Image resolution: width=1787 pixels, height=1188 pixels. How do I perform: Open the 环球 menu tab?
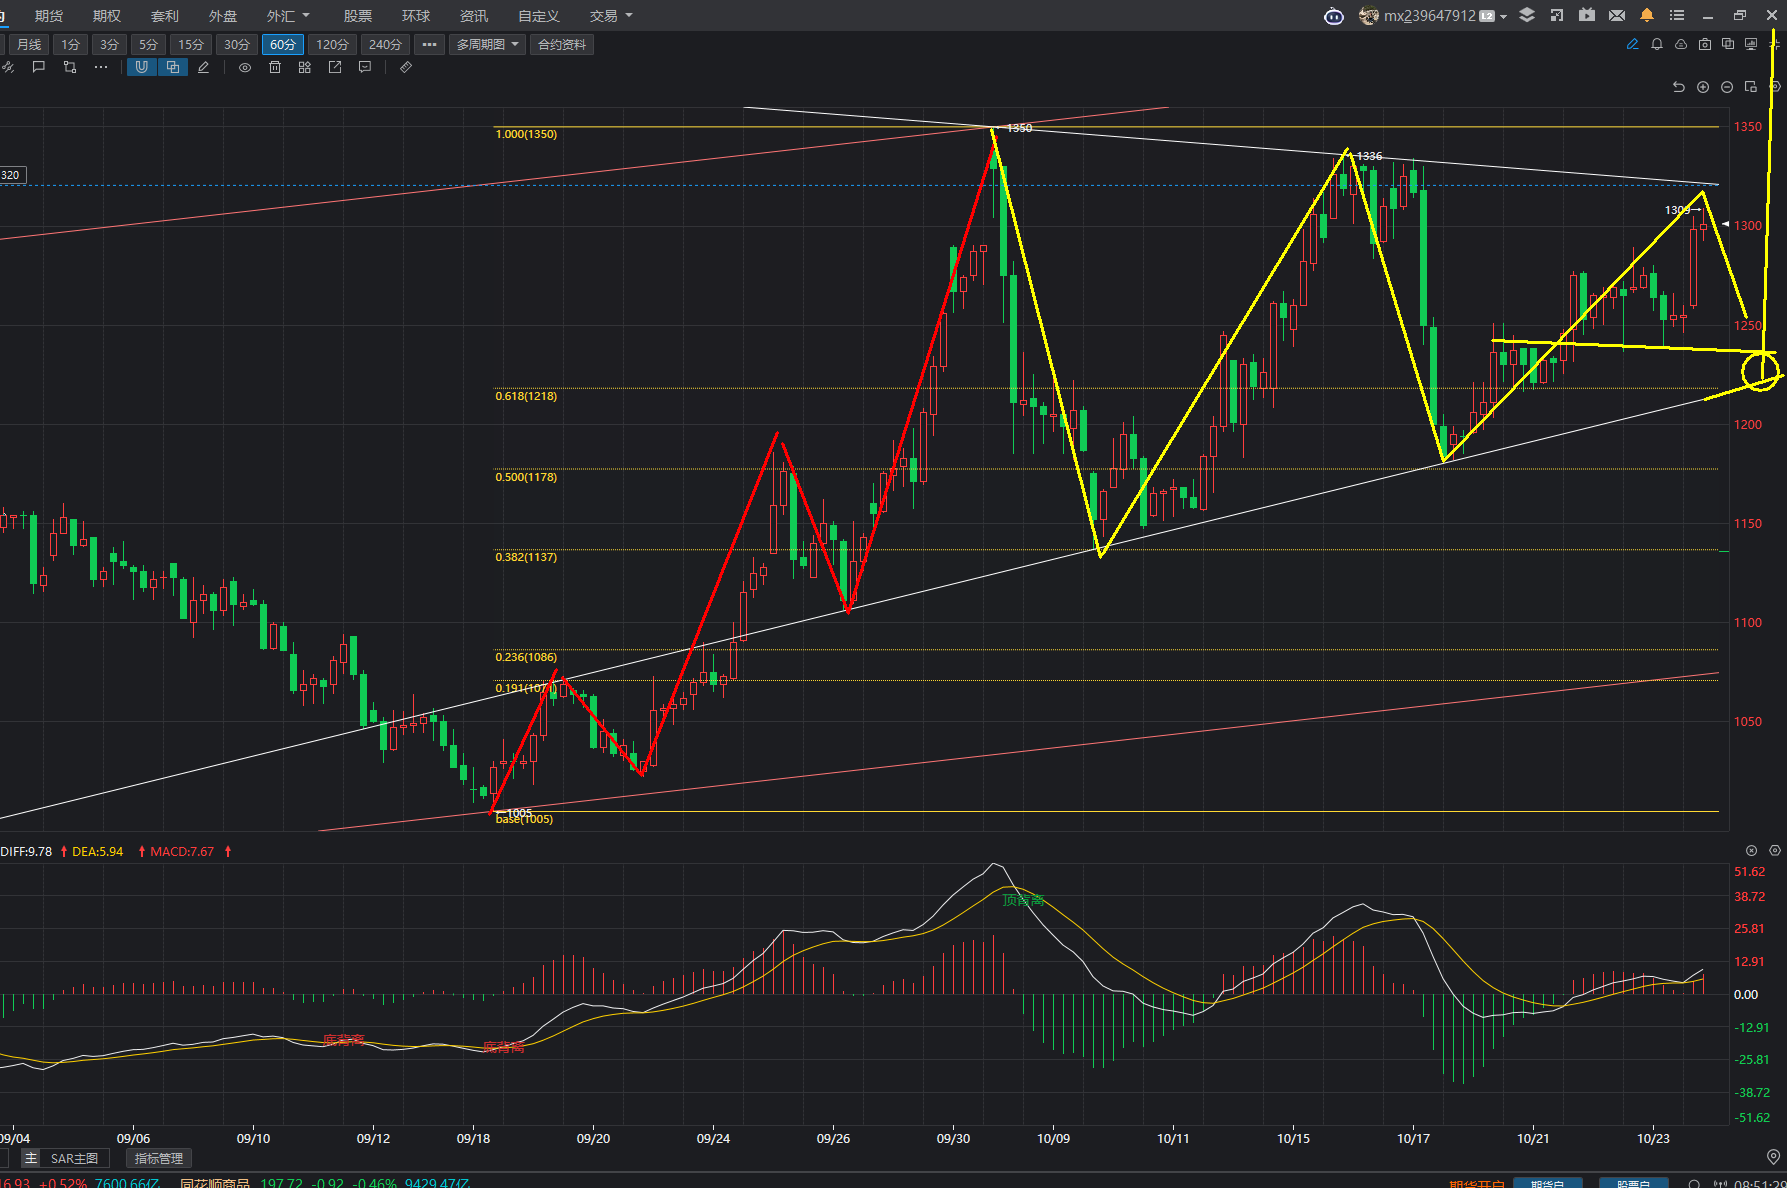[x=416, y=16]
